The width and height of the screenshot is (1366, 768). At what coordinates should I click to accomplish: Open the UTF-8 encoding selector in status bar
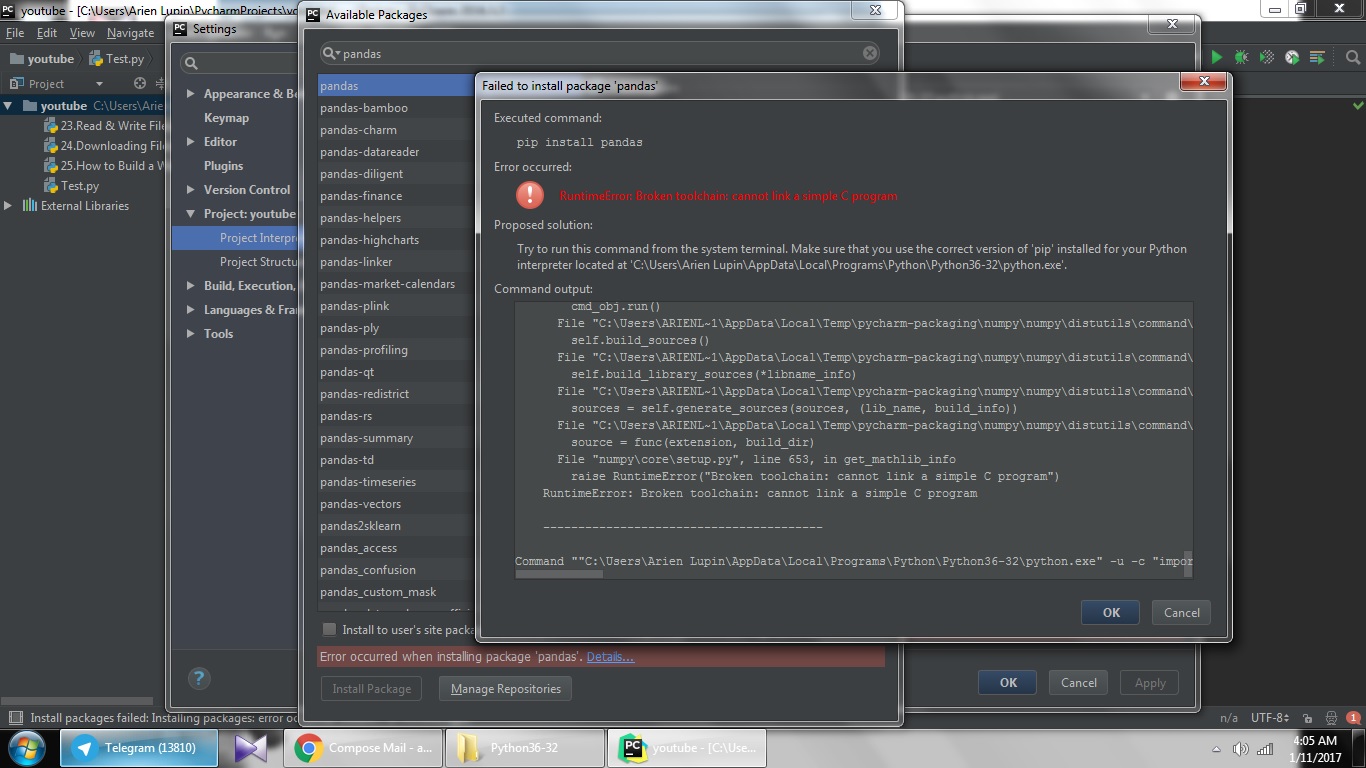point(1269,718)
